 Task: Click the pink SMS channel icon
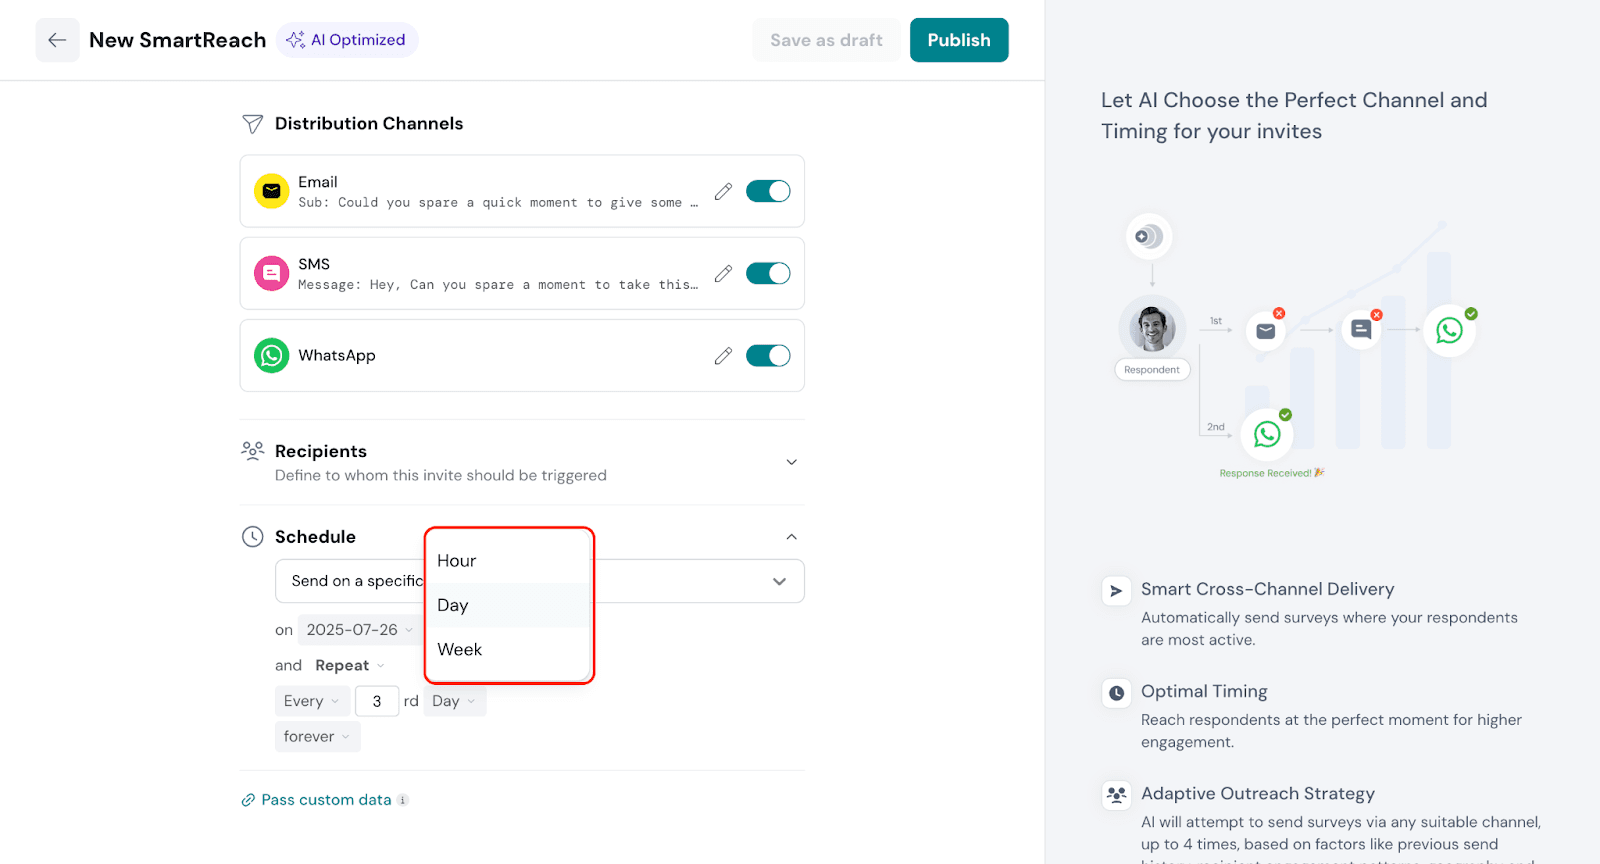coord(271,273)
